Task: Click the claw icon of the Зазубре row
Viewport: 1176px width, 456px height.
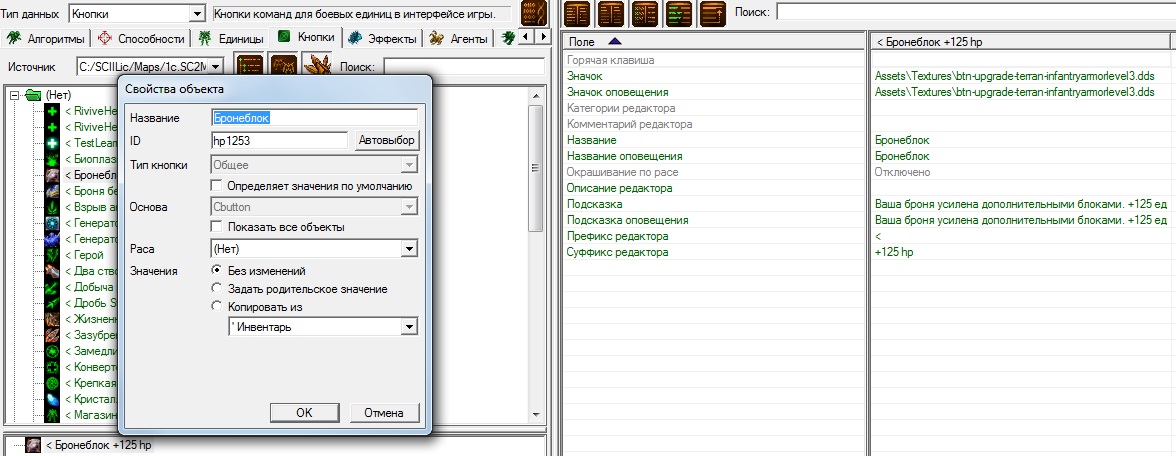Action: [x=53, y=335]
